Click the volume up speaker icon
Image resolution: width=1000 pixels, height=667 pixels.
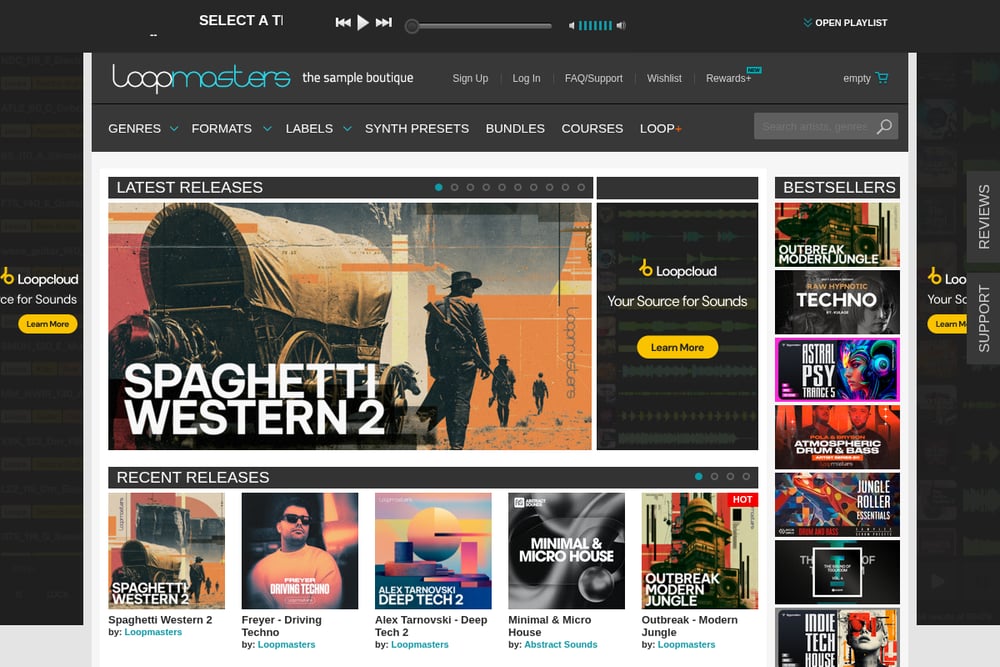click(x=621, y=26)
